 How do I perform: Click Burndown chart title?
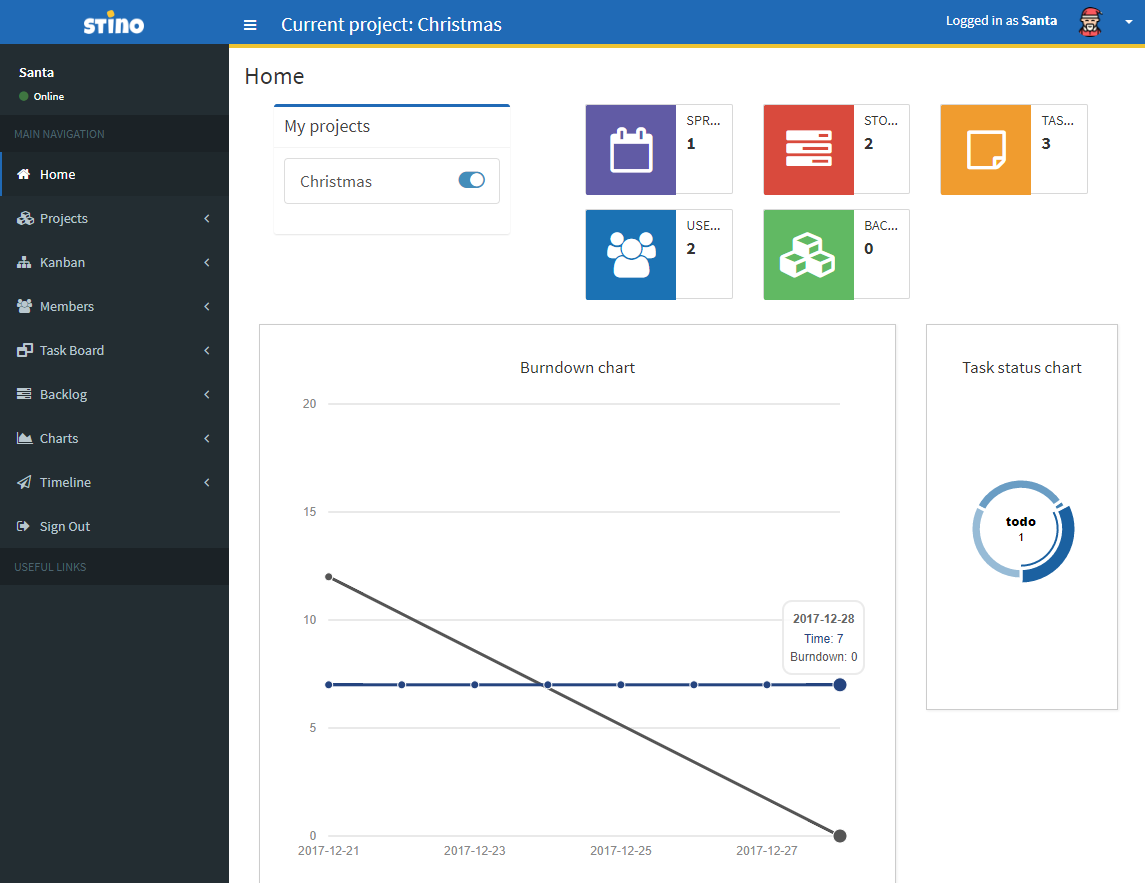coord(577,367)
